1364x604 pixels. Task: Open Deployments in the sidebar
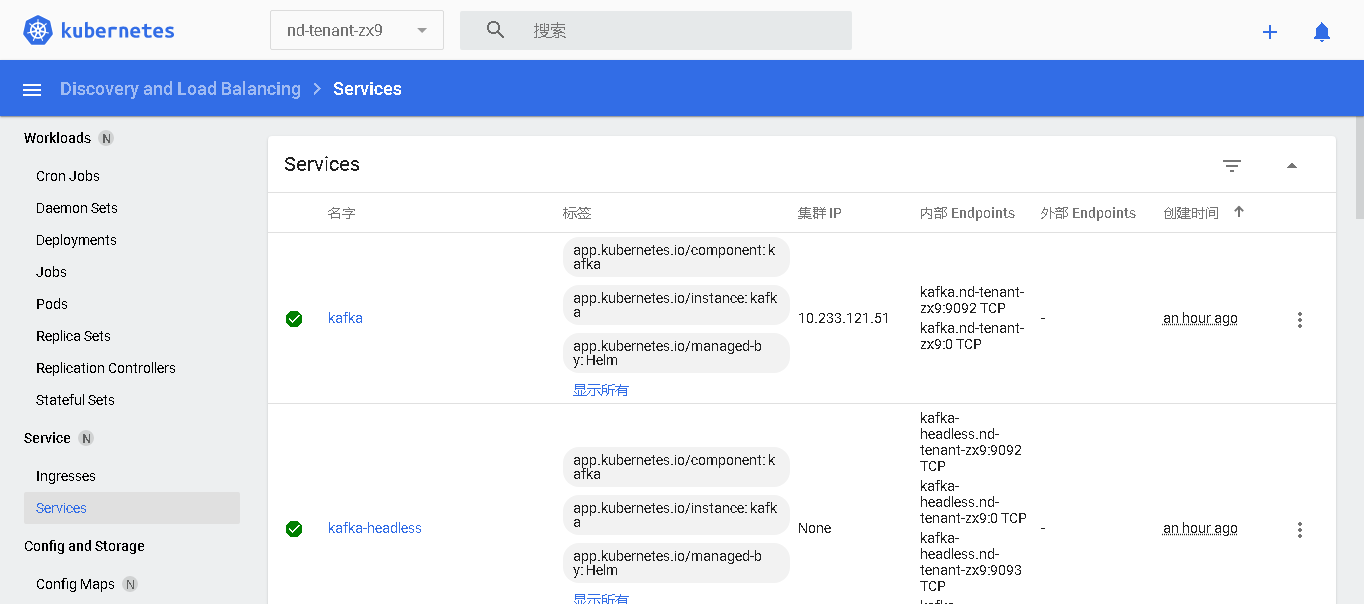point(76,240)
